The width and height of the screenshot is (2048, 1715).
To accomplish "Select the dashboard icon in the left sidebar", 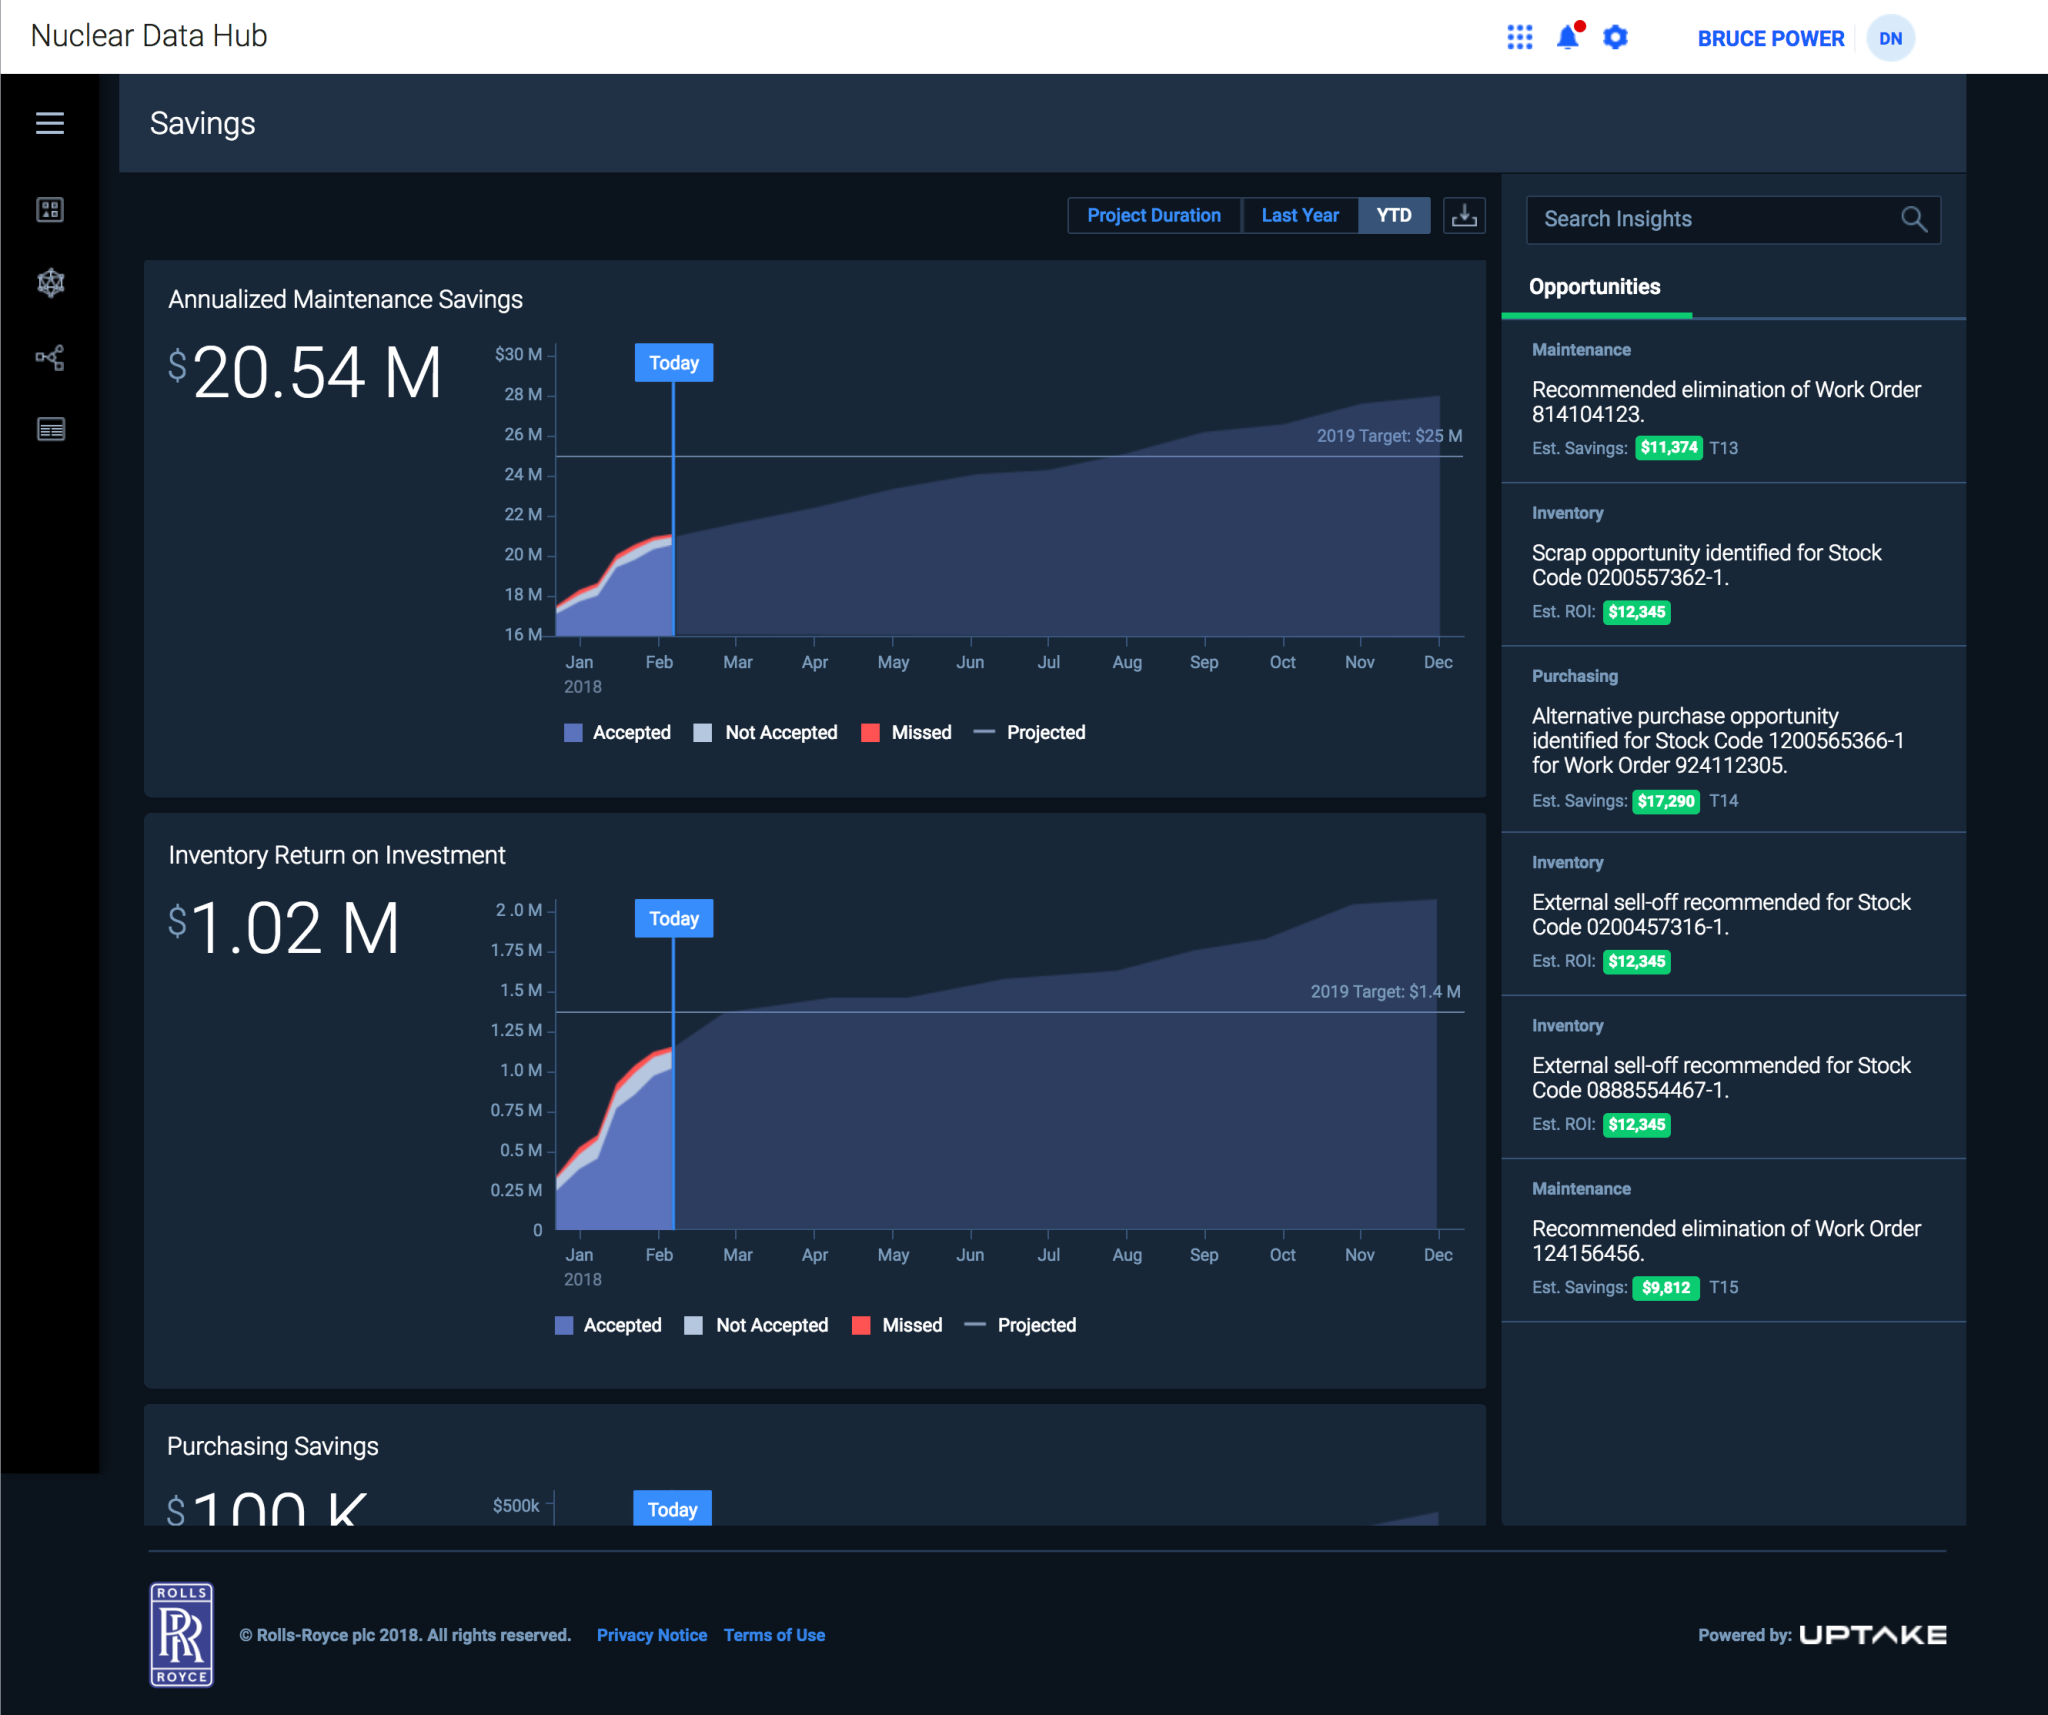I will pos(49,210).
